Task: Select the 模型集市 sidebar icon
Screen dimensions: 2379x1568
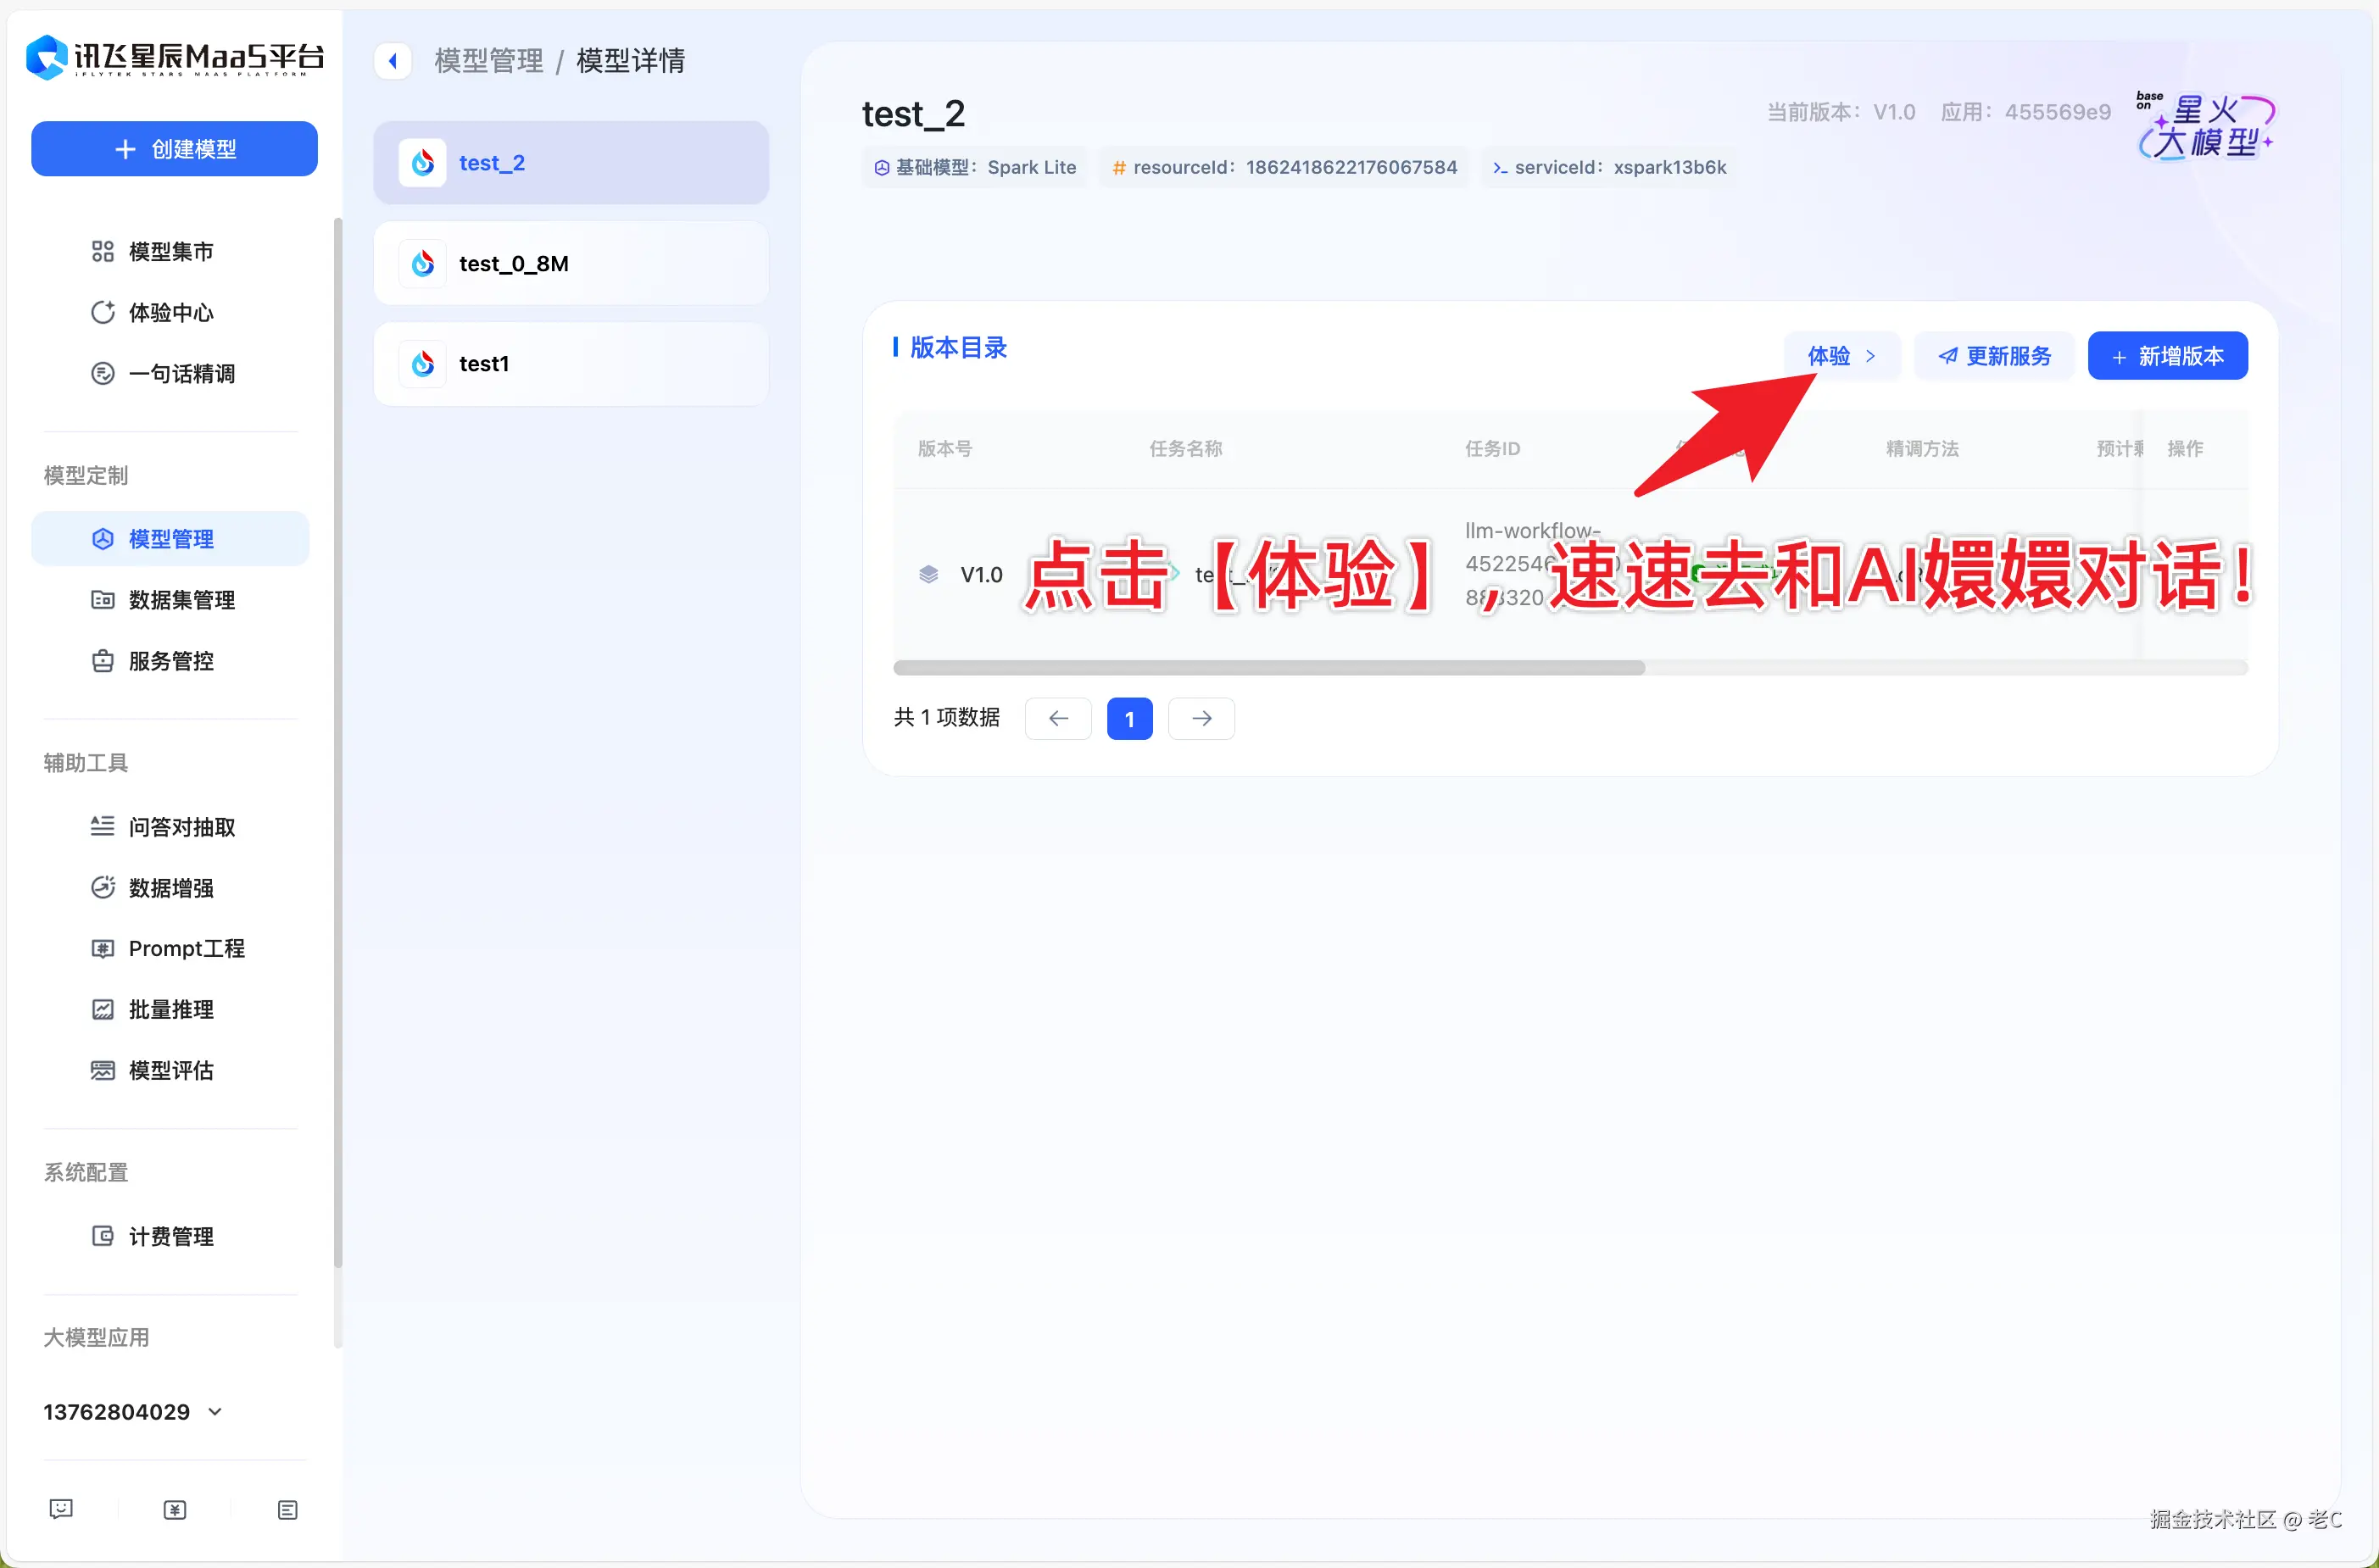Action: click(103, 252)
